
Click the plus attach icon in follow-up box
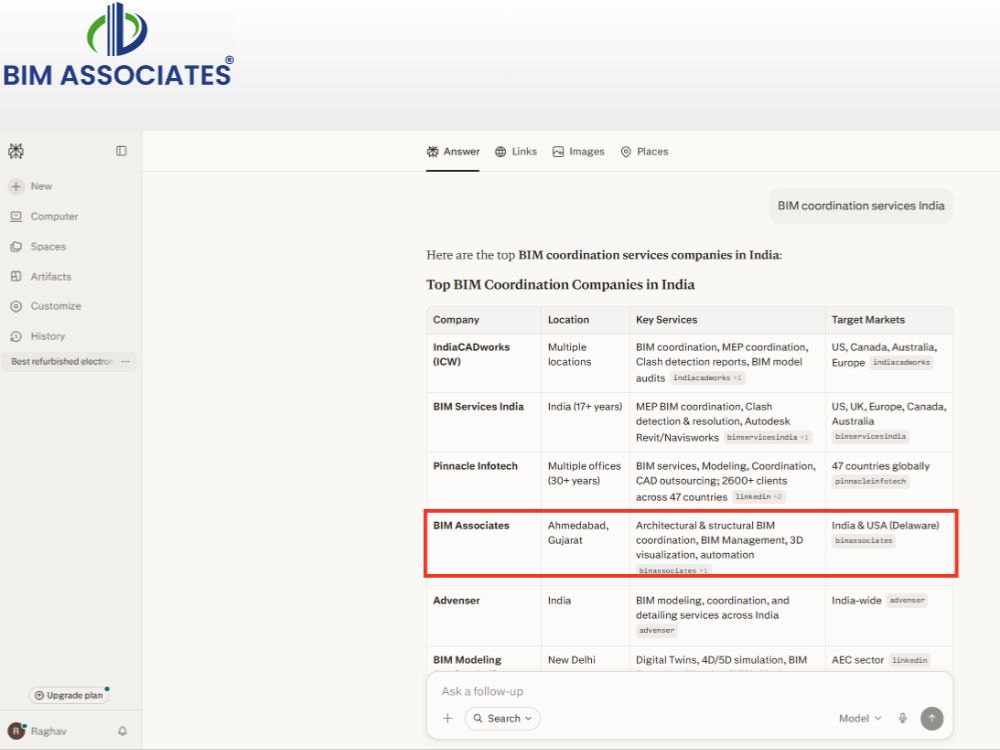[x=448, y=718]
